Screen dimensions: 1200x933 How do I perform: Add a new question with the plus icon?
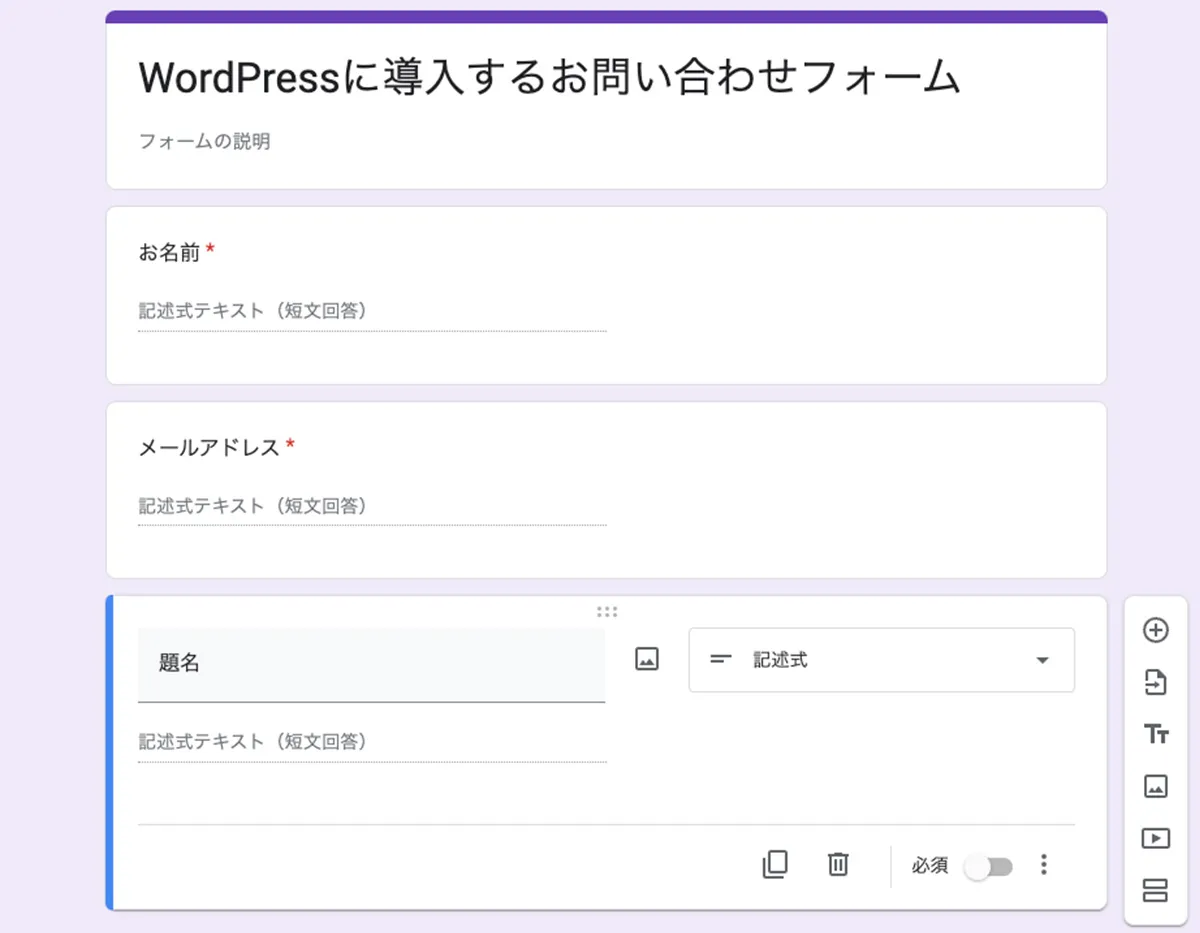pos(1156,630)
